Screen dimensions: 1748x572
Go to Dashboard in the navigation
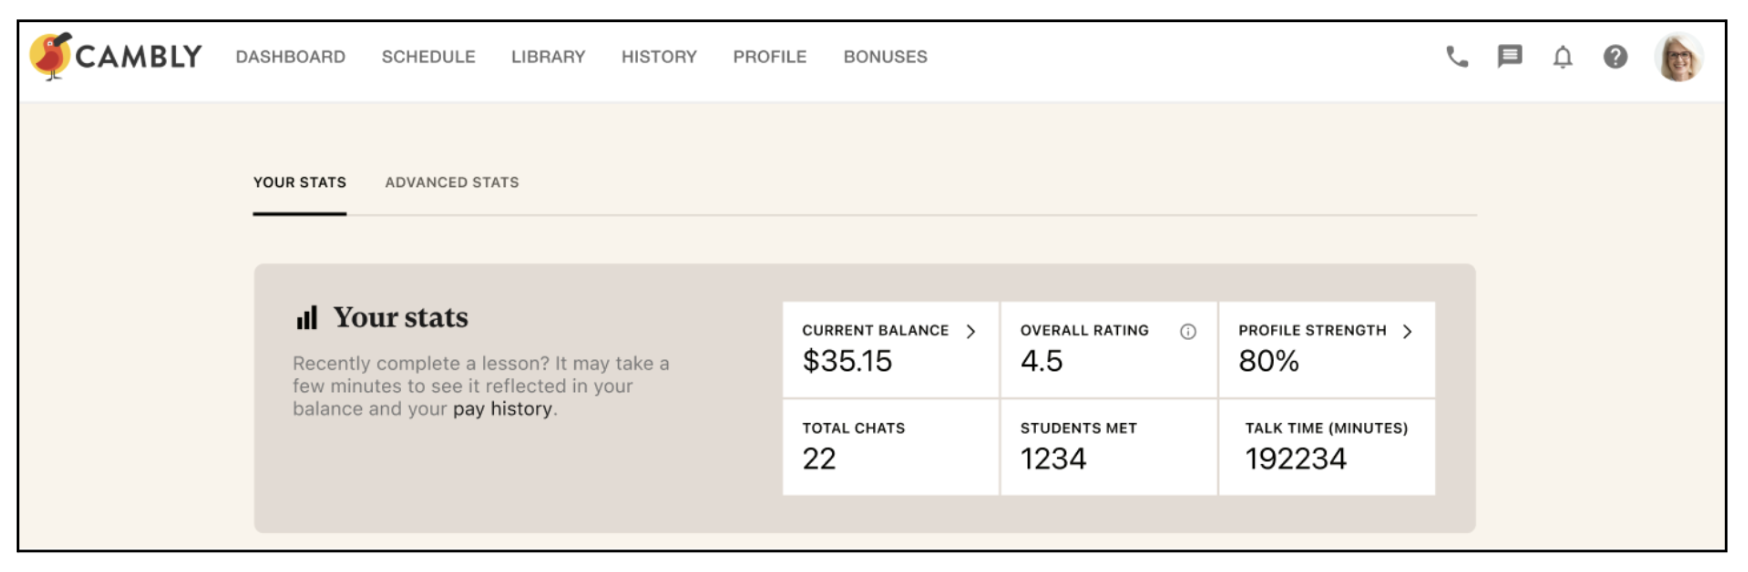[291, 57]
